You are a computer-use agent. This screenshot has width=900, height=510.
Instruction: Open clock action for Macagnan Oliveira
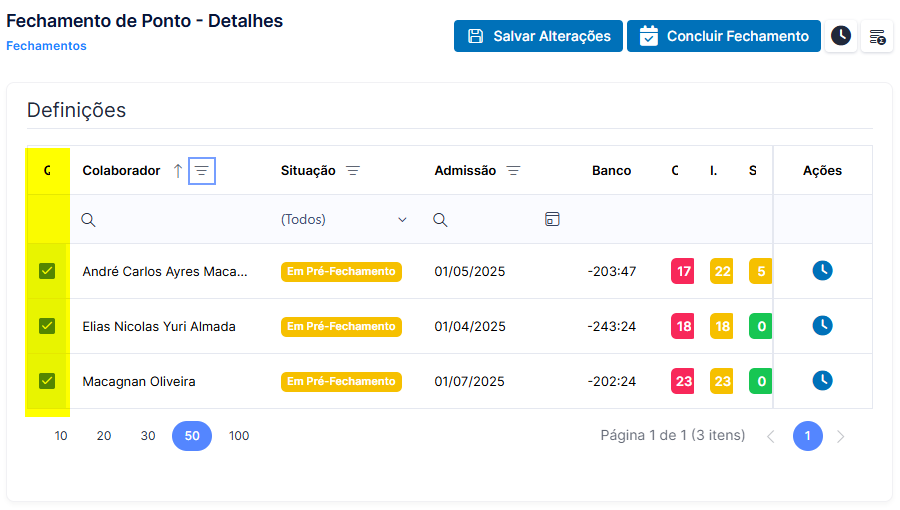click(823, 381)
